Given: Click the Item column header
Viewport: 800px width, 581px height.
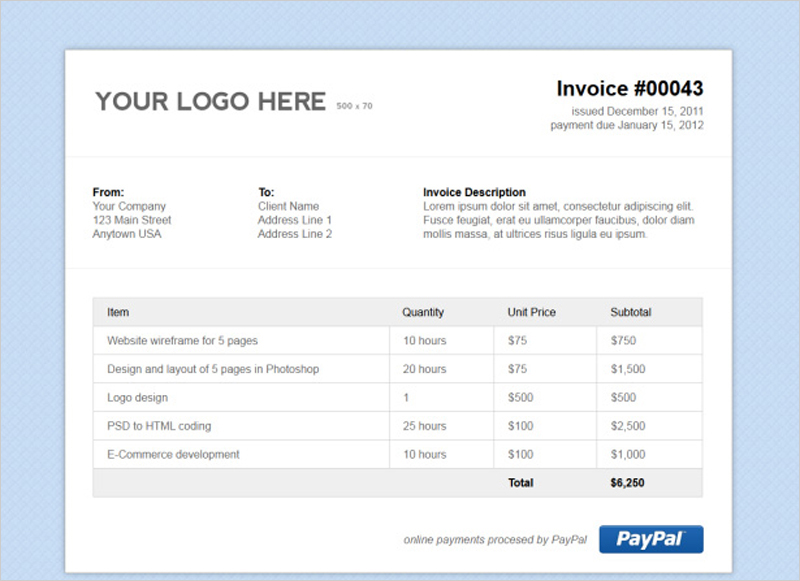Looking at the screenshot, I should [118, 312].
